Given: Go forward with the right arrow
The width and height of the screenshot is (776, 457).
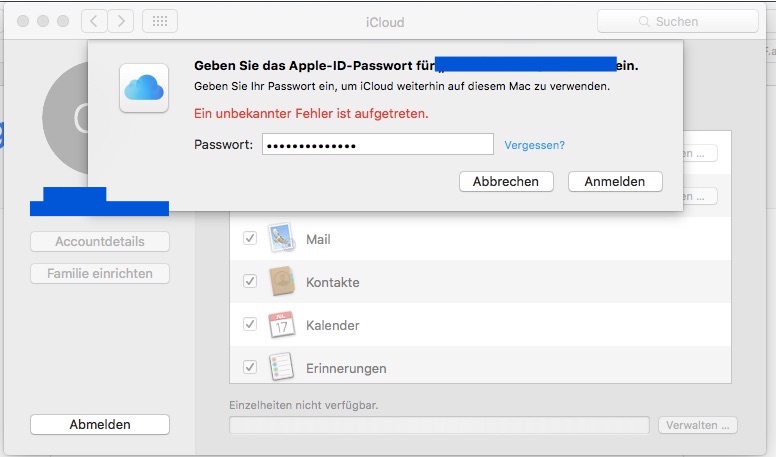Looking at the screenshot, I should click(x=121, y=21).
